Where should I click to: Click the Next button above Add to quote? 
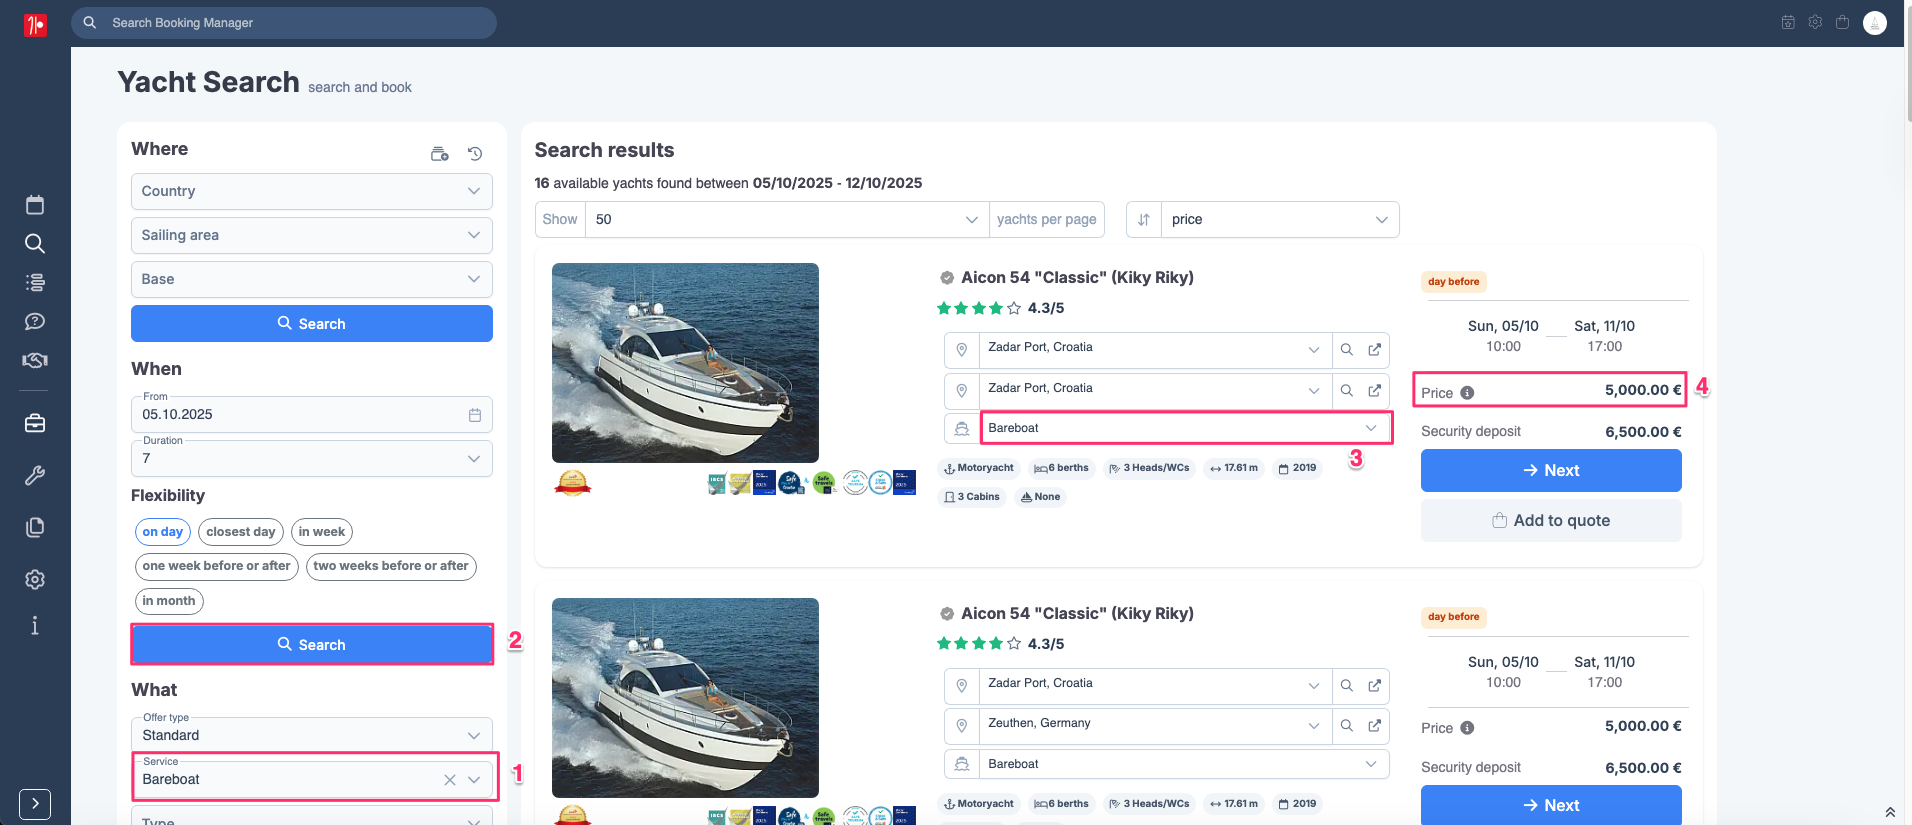[1551, 471]
